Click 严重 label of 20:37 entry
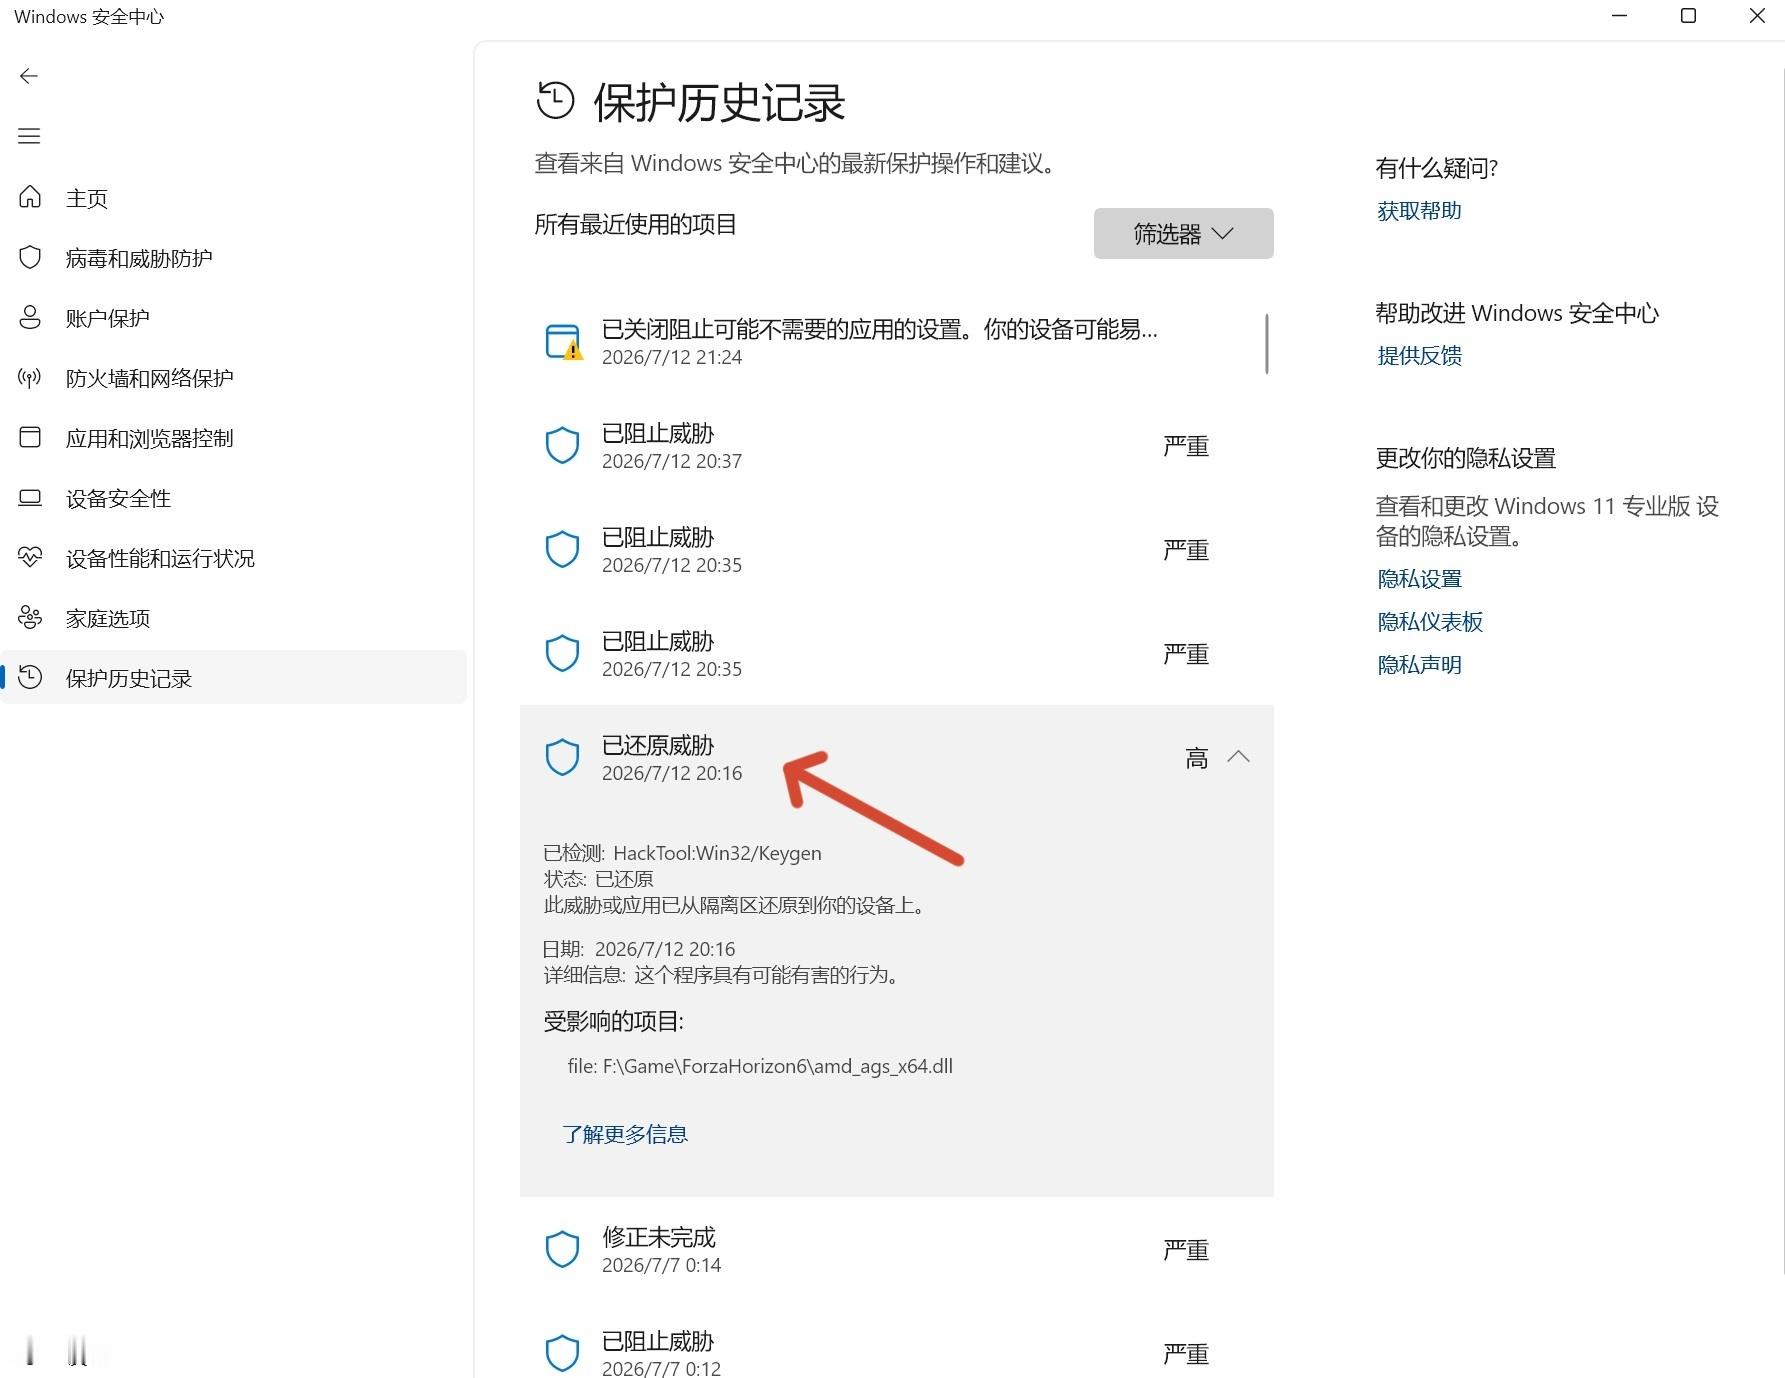This screenshot has width=1785, height=1378. [x=1186, y=446]
